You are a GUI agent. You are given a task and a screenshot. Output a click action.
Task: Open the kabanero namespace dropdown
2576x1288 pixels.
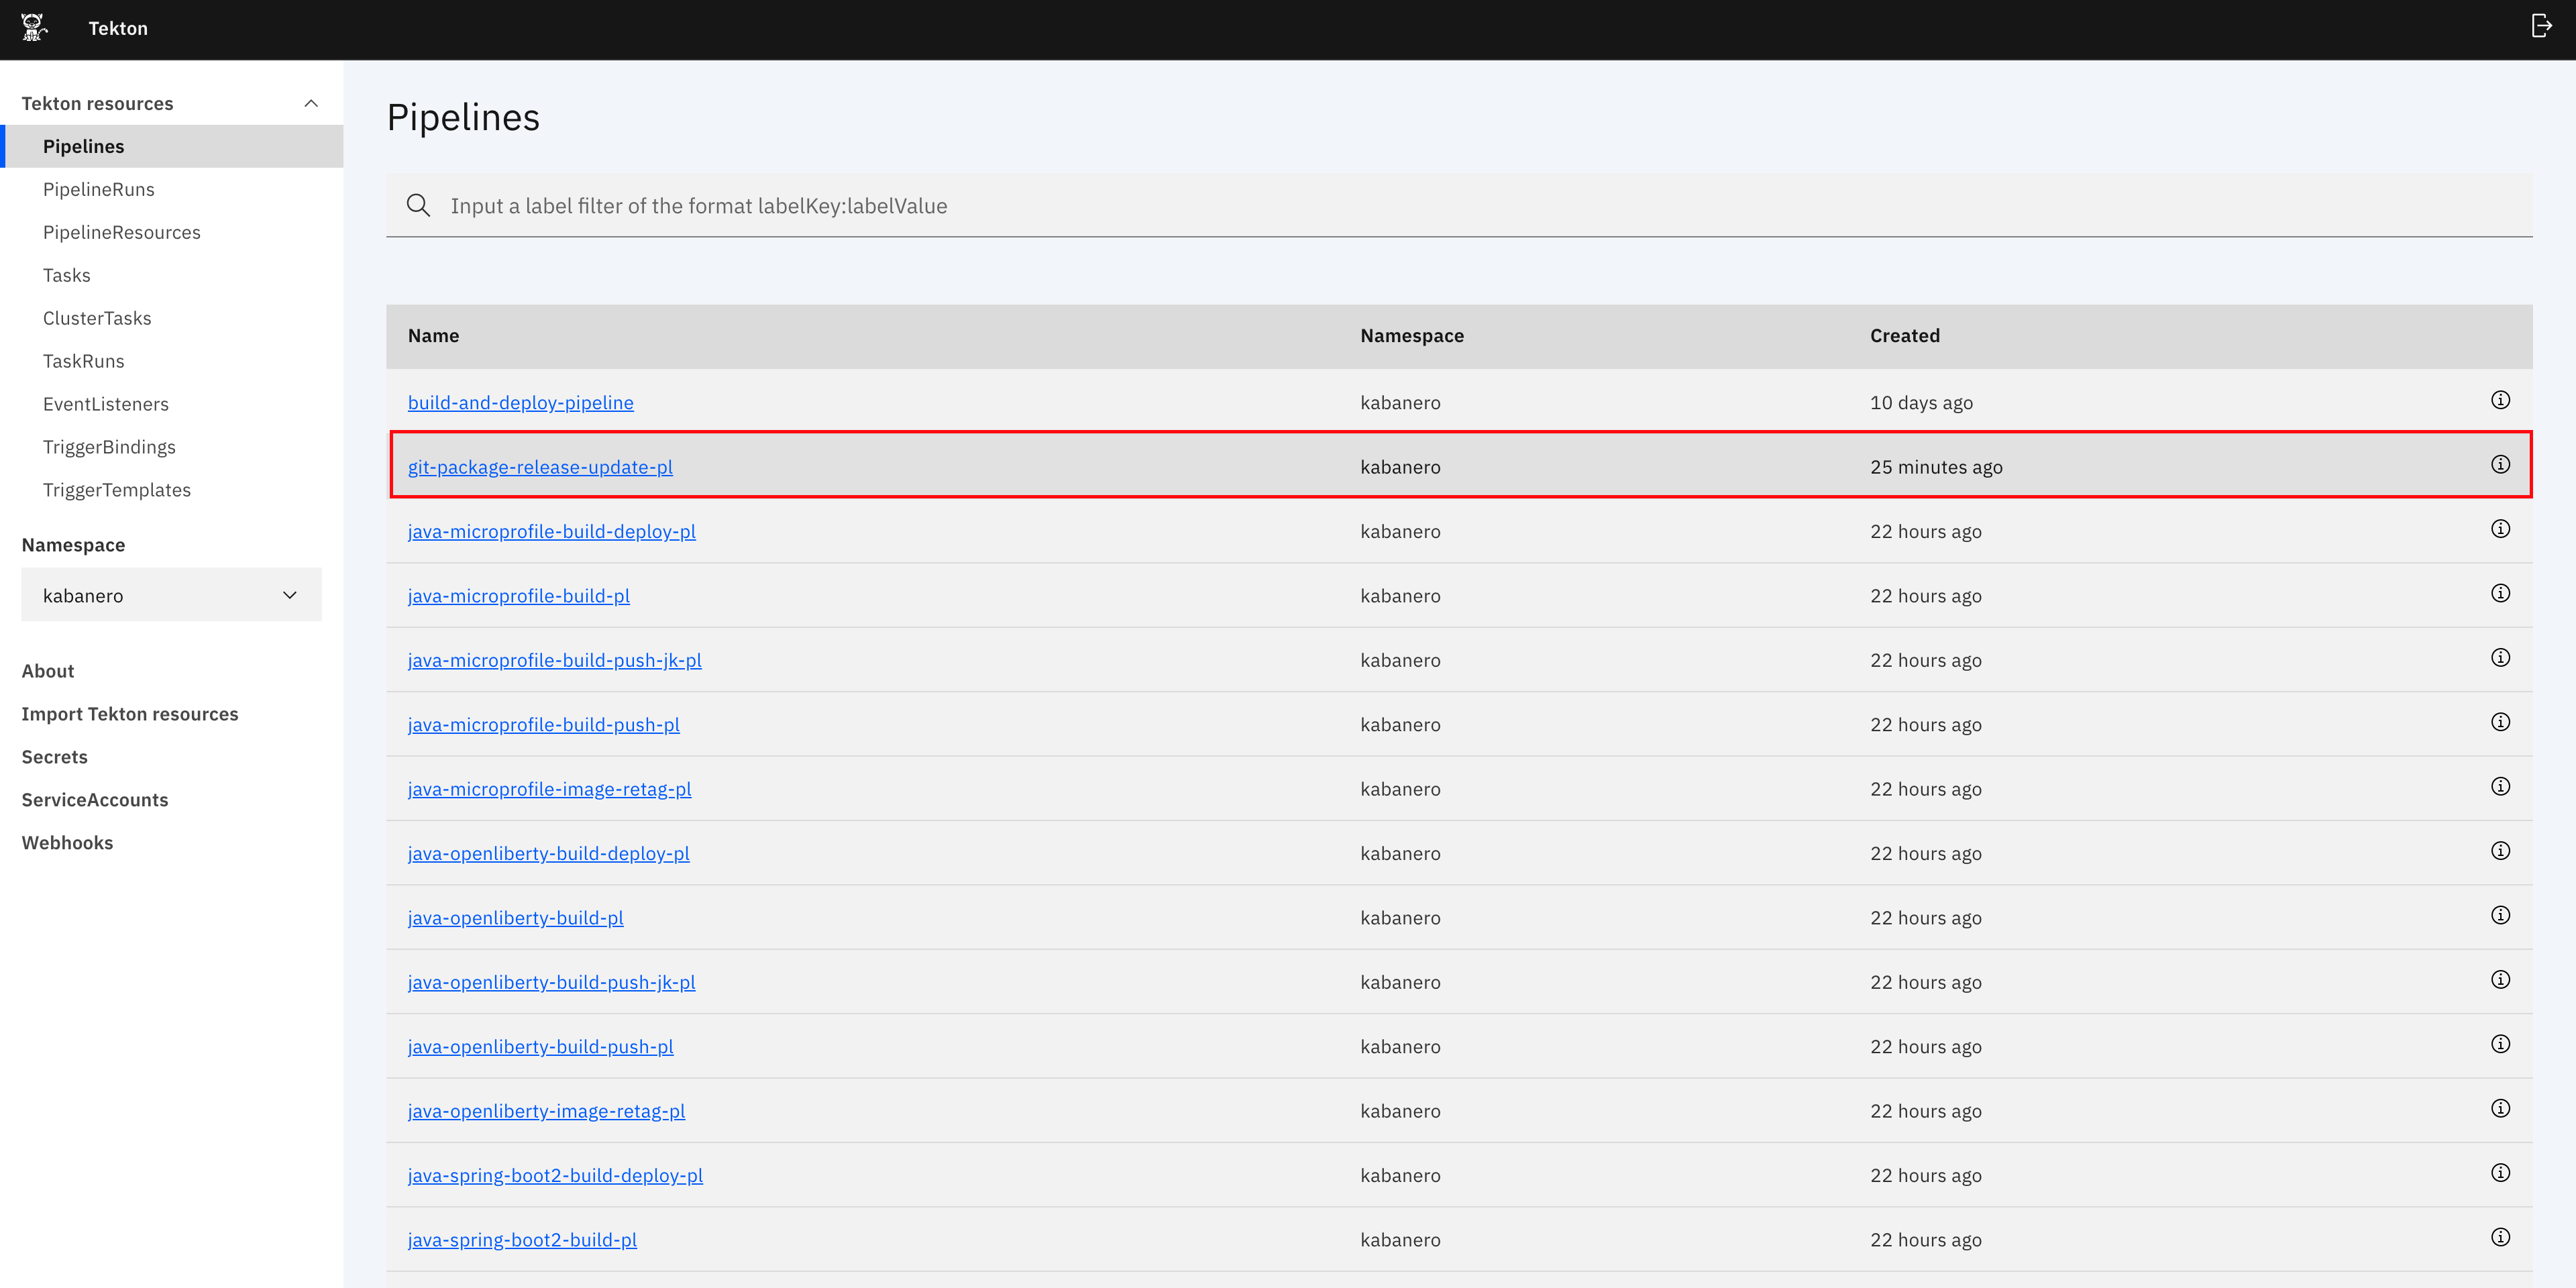click(171, 595)
